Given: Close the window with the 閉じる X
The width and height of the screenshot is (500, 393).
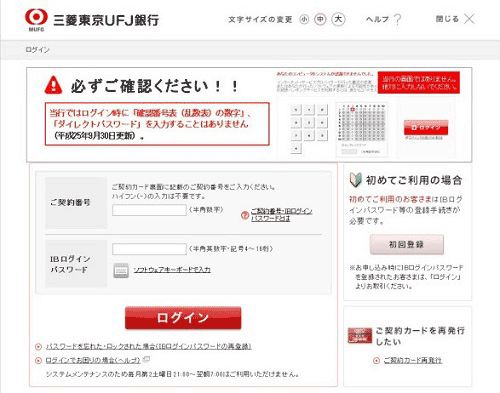Looking at the screenshot, I should 469,19.
